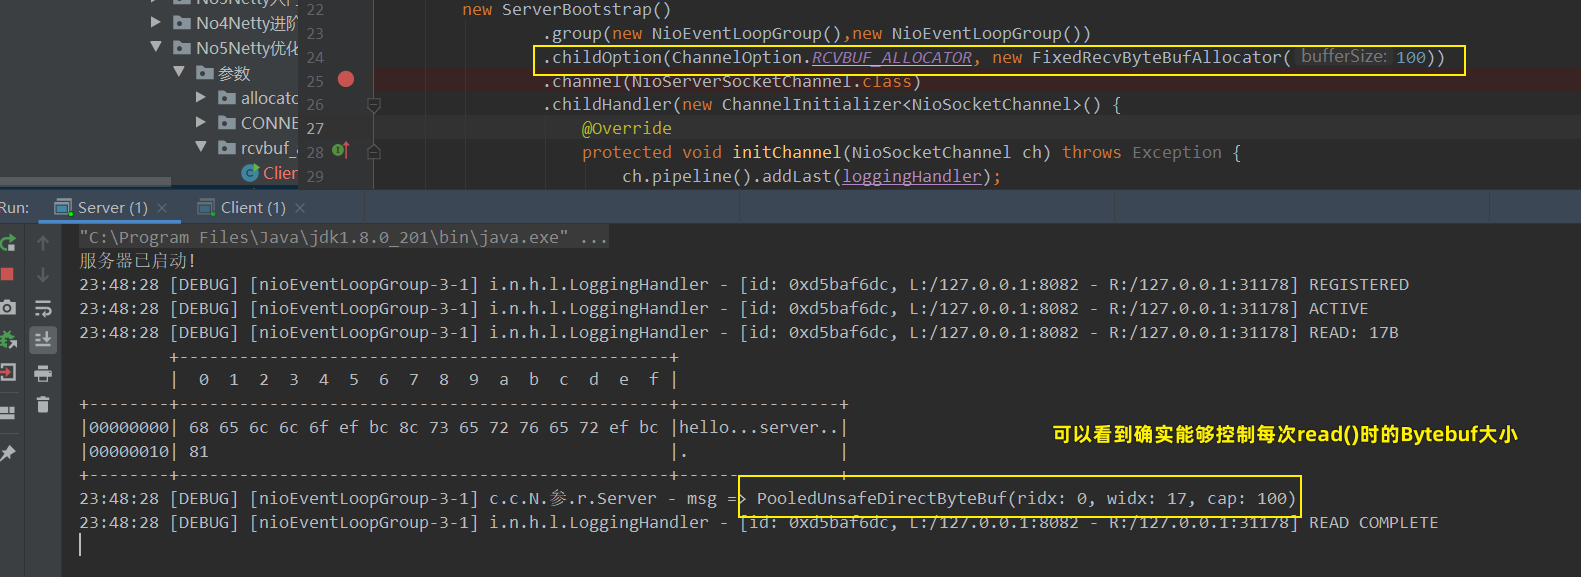
Task: Click the hex dump row 00000010
Action: coord(464,452)
